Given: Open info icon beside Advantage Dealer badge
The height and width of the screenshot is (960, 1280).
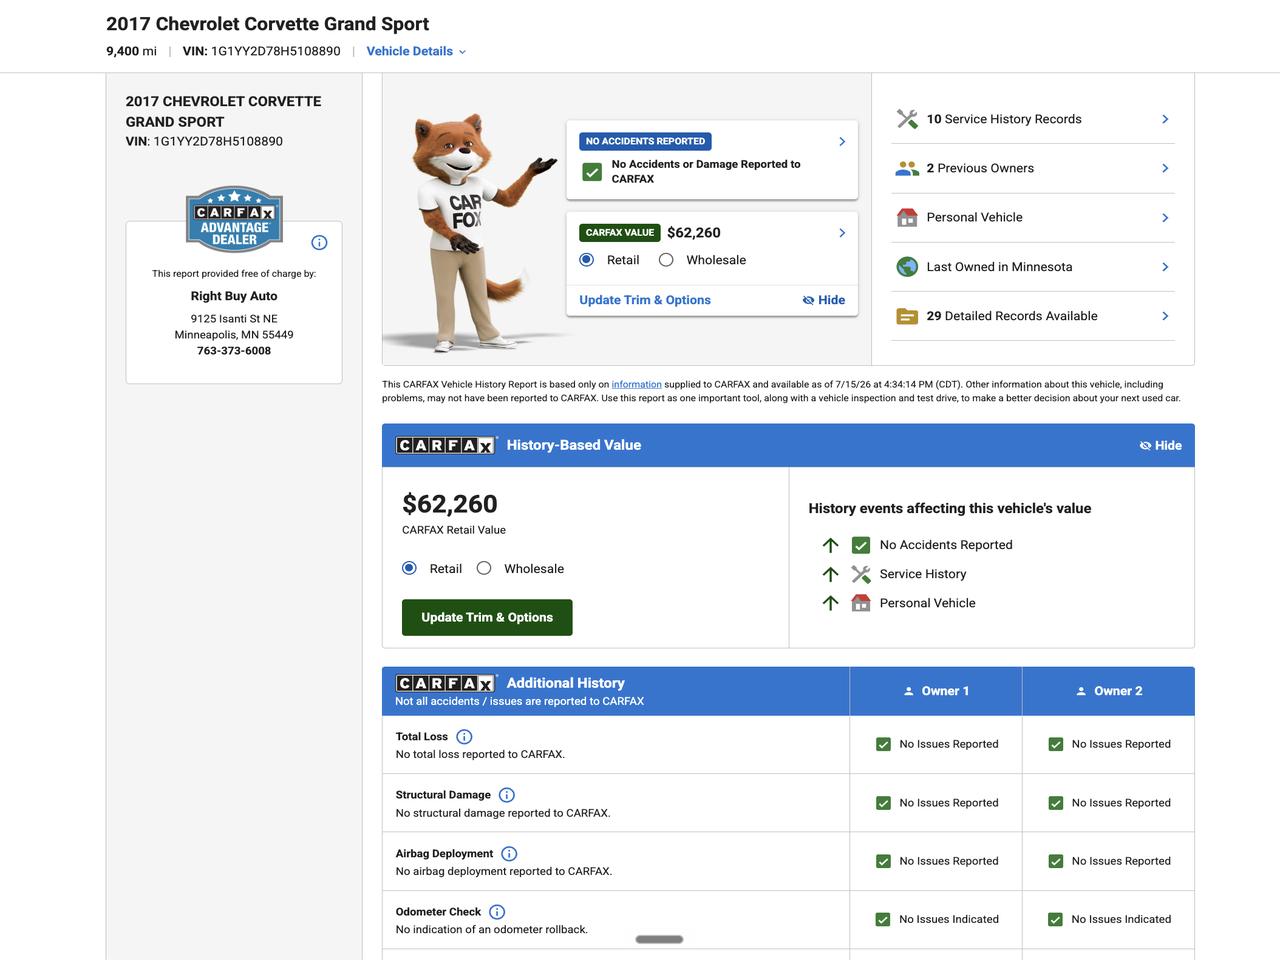Looking at the screenshot, I should 319,242.
